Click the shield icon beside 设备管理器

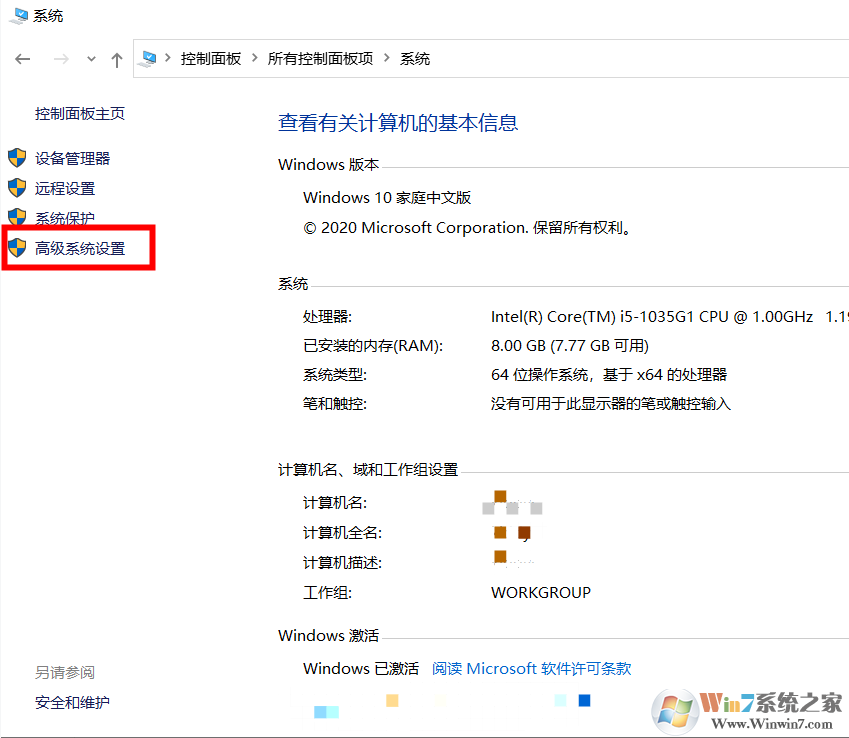[x=18, y=158]
